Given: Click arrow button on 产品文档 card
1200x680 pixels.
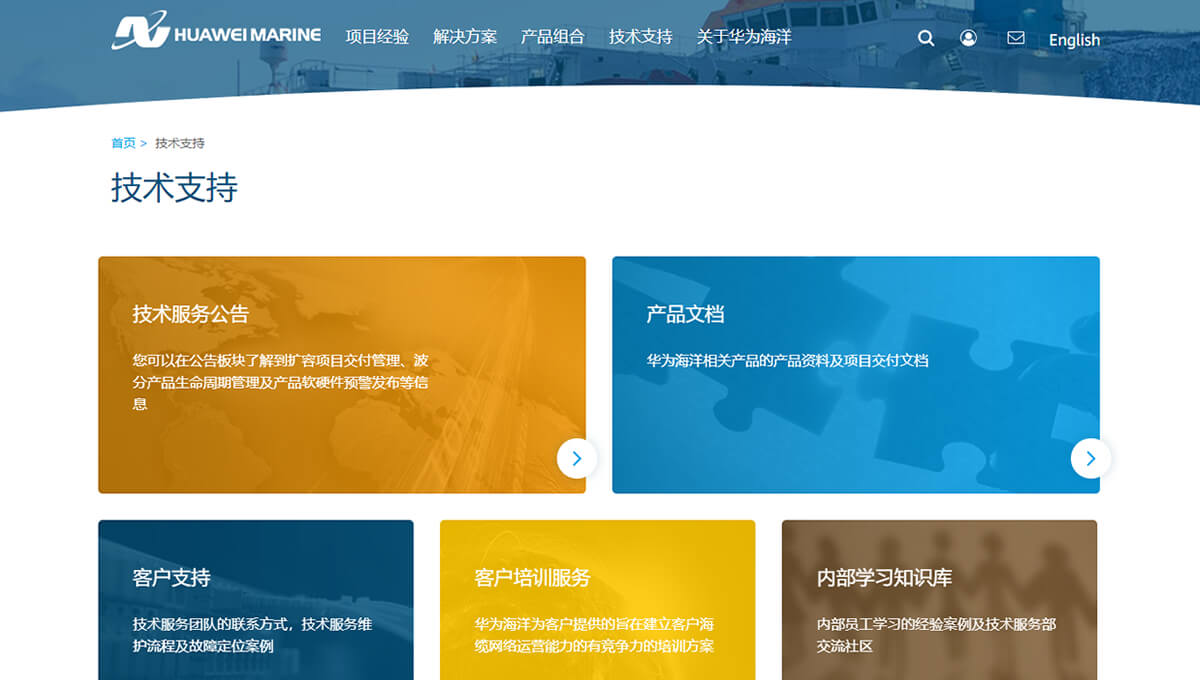Looking at the screenshot, I should click(x=1090, y=458).
